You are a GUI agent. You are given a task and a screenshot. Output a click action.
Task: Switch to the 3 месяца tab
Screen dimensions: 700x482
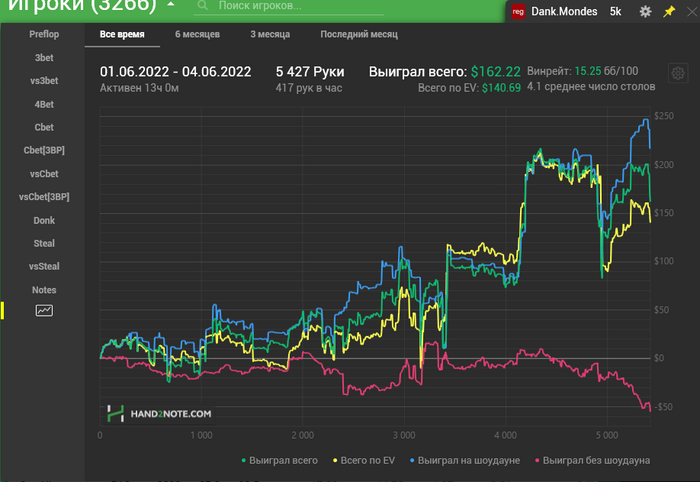point(270,34)
